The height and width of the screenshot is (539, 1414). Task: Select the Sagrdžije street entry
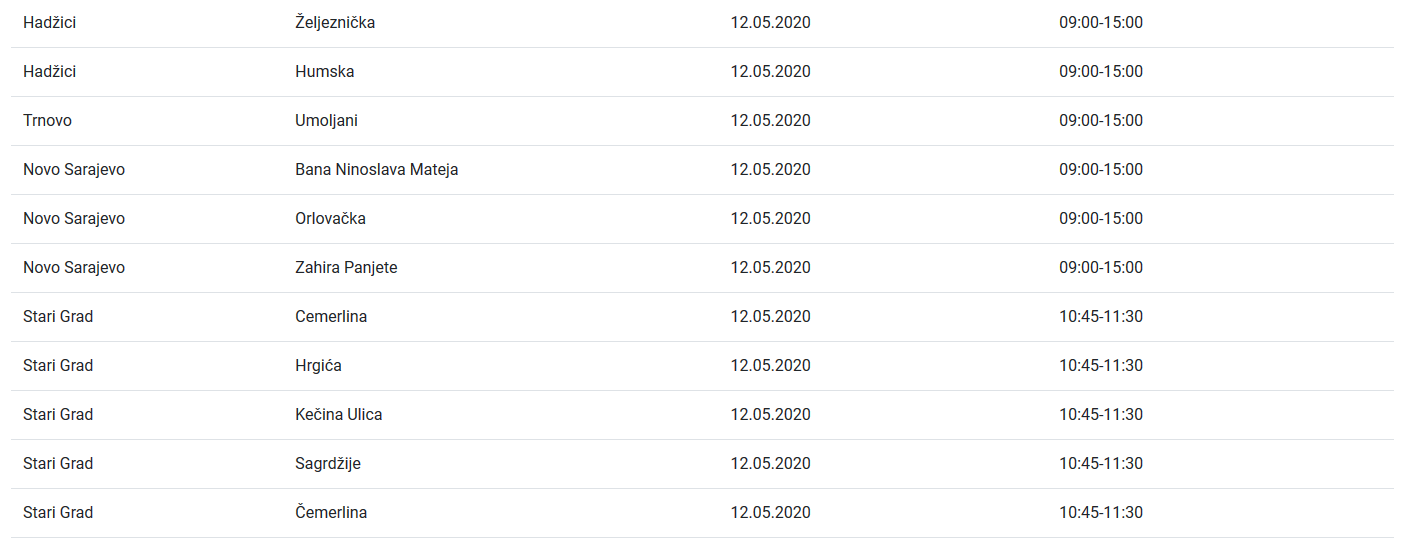pos(328,463)
